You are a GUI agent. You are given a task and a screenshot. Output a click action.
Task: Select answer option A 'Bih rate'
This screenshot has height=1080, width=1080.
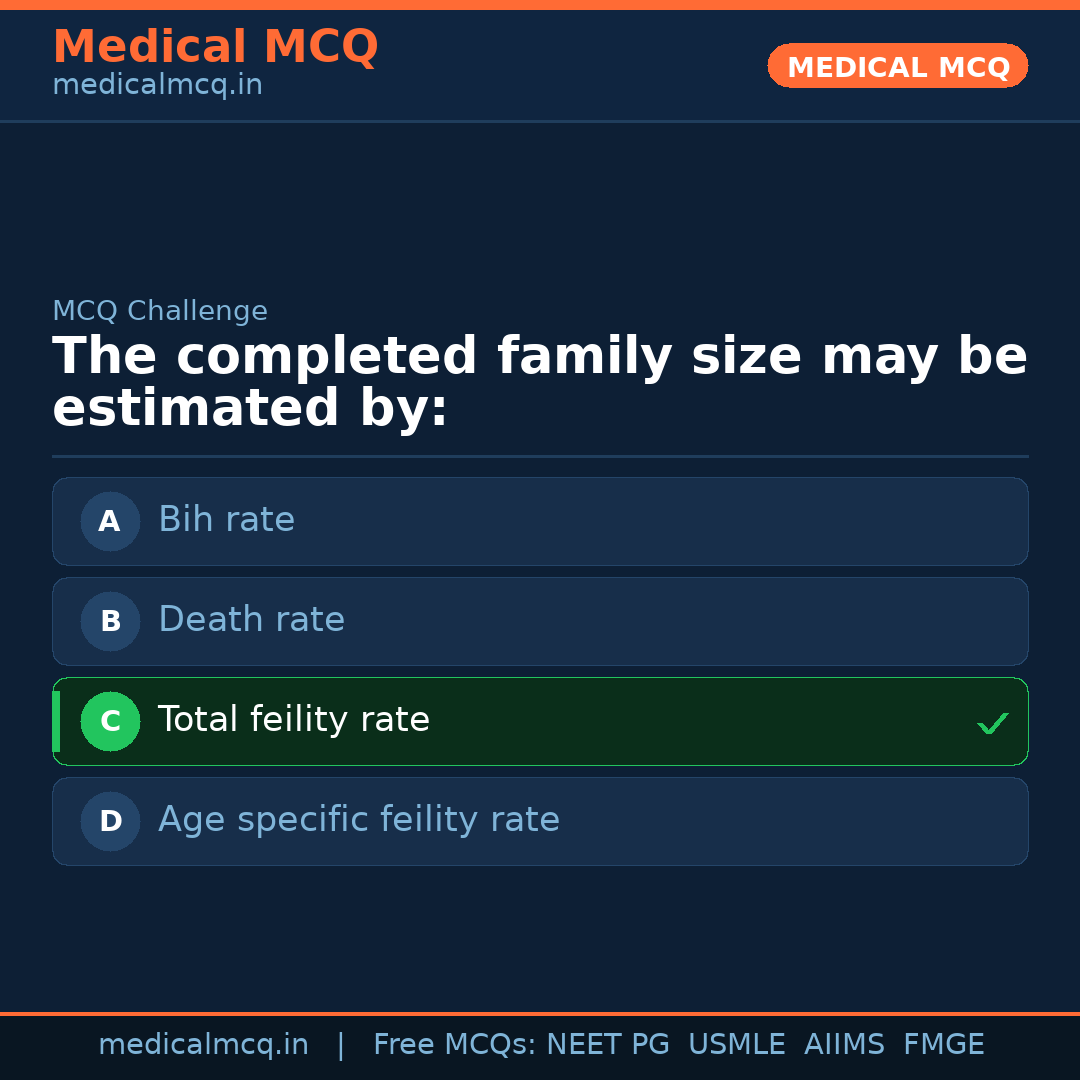540,521
